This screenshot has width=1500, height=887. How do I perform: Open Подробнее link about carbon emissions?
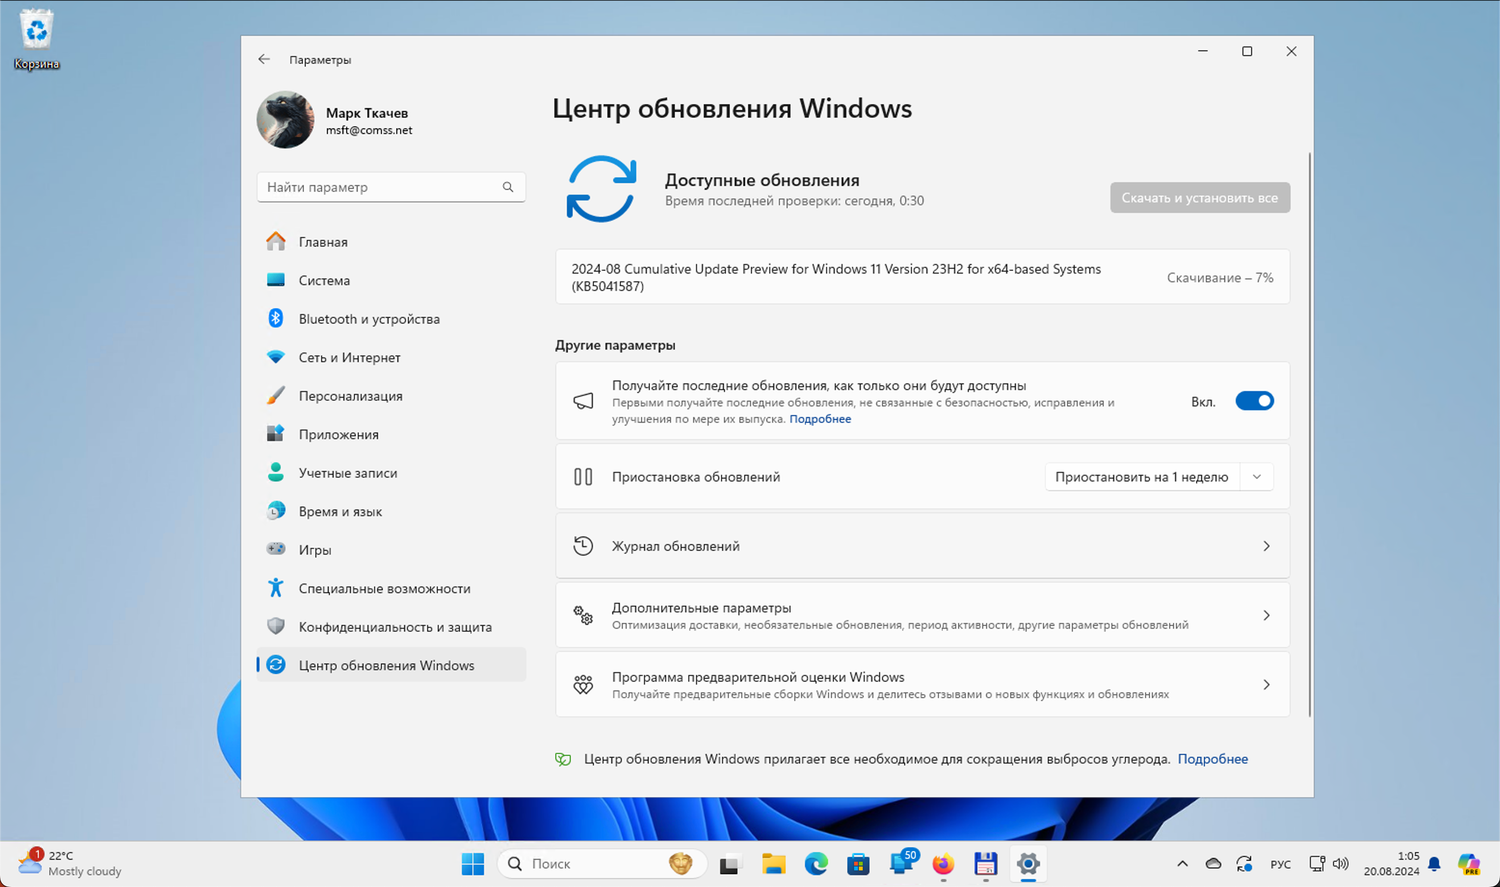click(1213, 759)
